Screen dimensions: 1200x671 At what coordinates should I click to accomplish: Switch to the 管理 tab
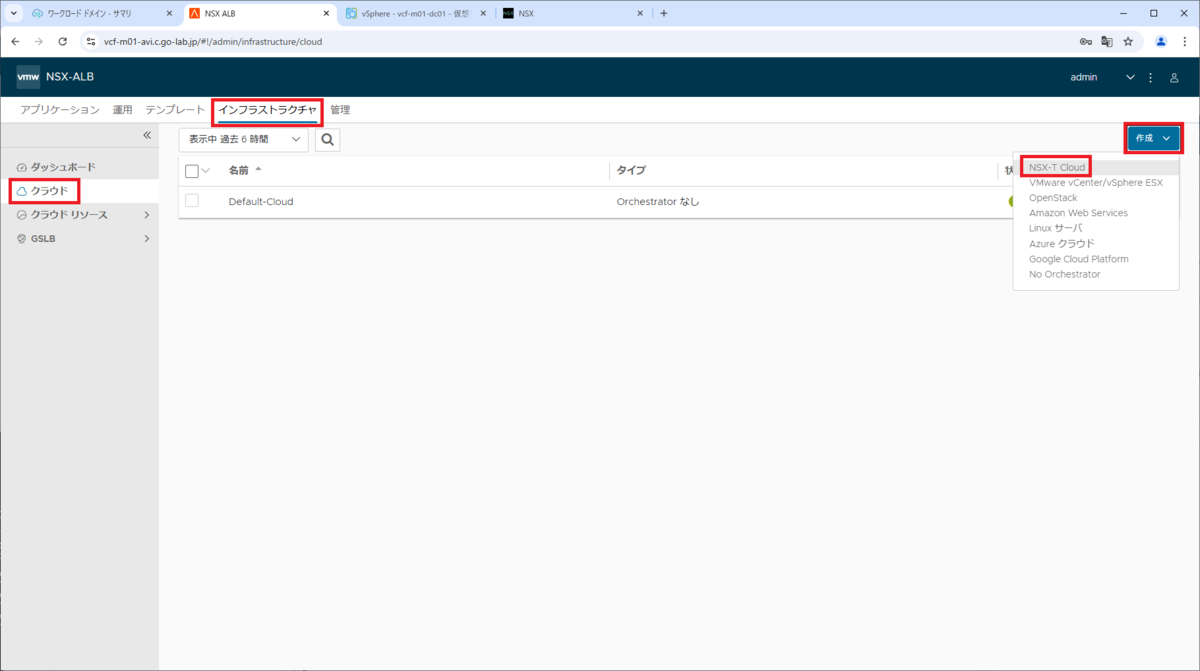(340, 110)
